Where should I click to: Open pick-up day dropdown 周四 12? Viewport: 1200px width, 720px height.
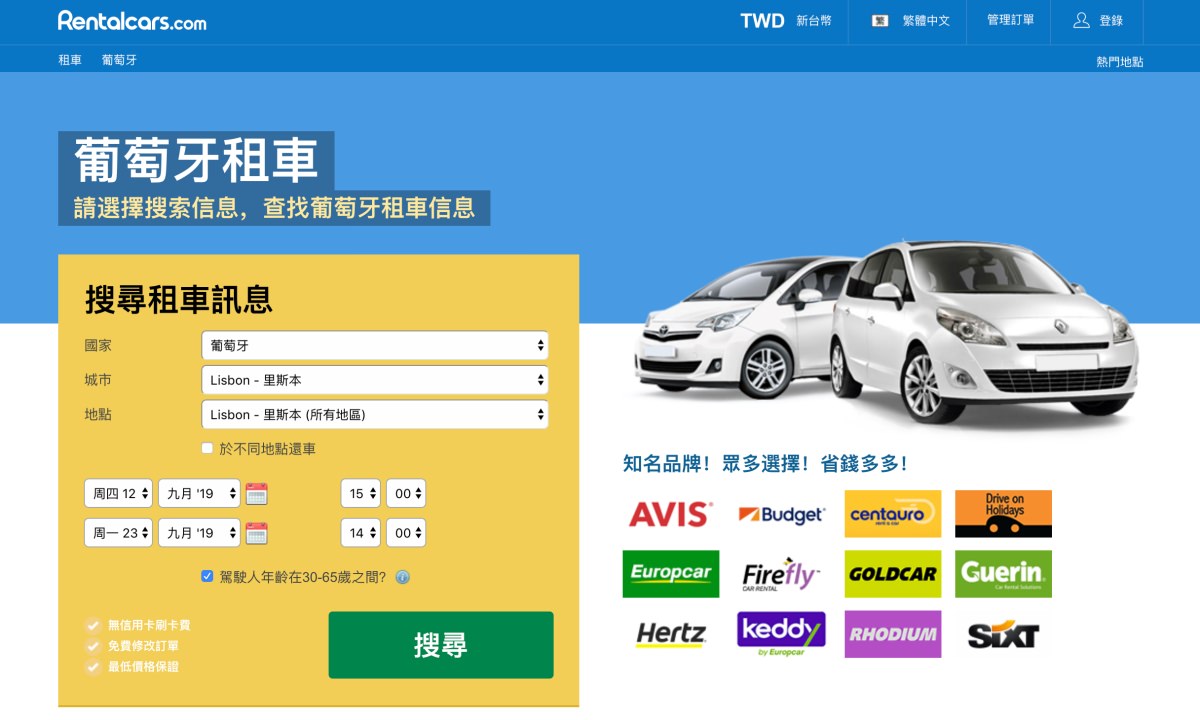[x=119, y=493]
